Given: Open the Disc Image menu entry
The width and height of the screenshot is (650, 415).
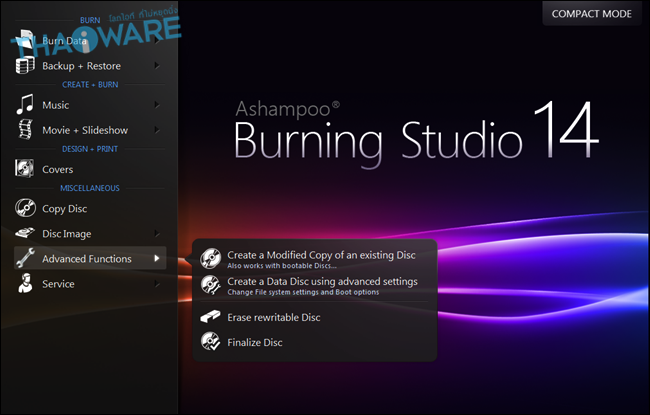Looking at the screenshot, I should click(x=90, y=234).
